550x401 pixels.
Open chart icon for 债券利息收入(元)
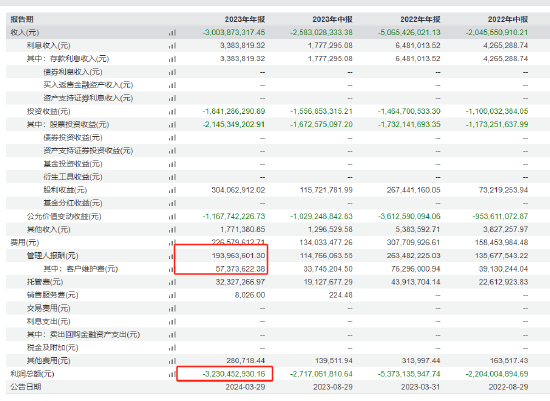[x=172, y=72]
